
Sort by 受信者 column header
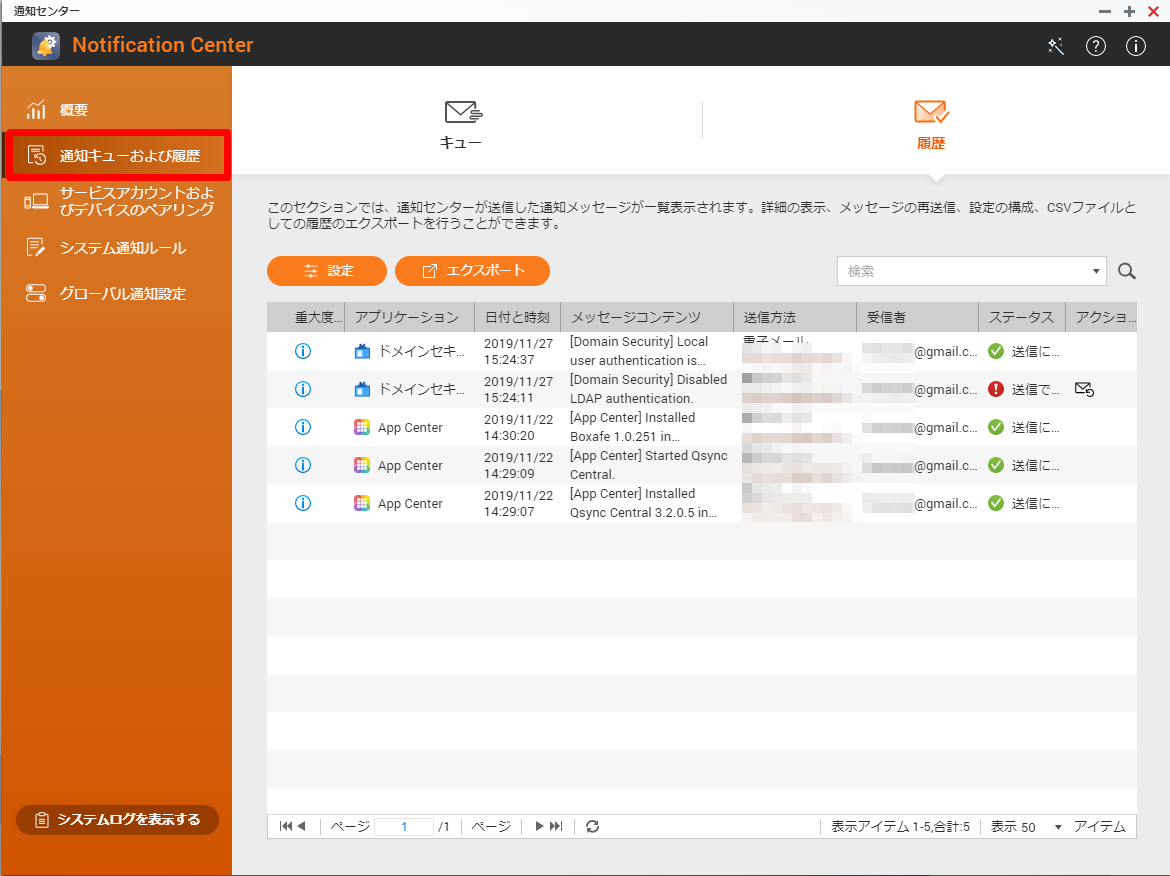[917, 317]
